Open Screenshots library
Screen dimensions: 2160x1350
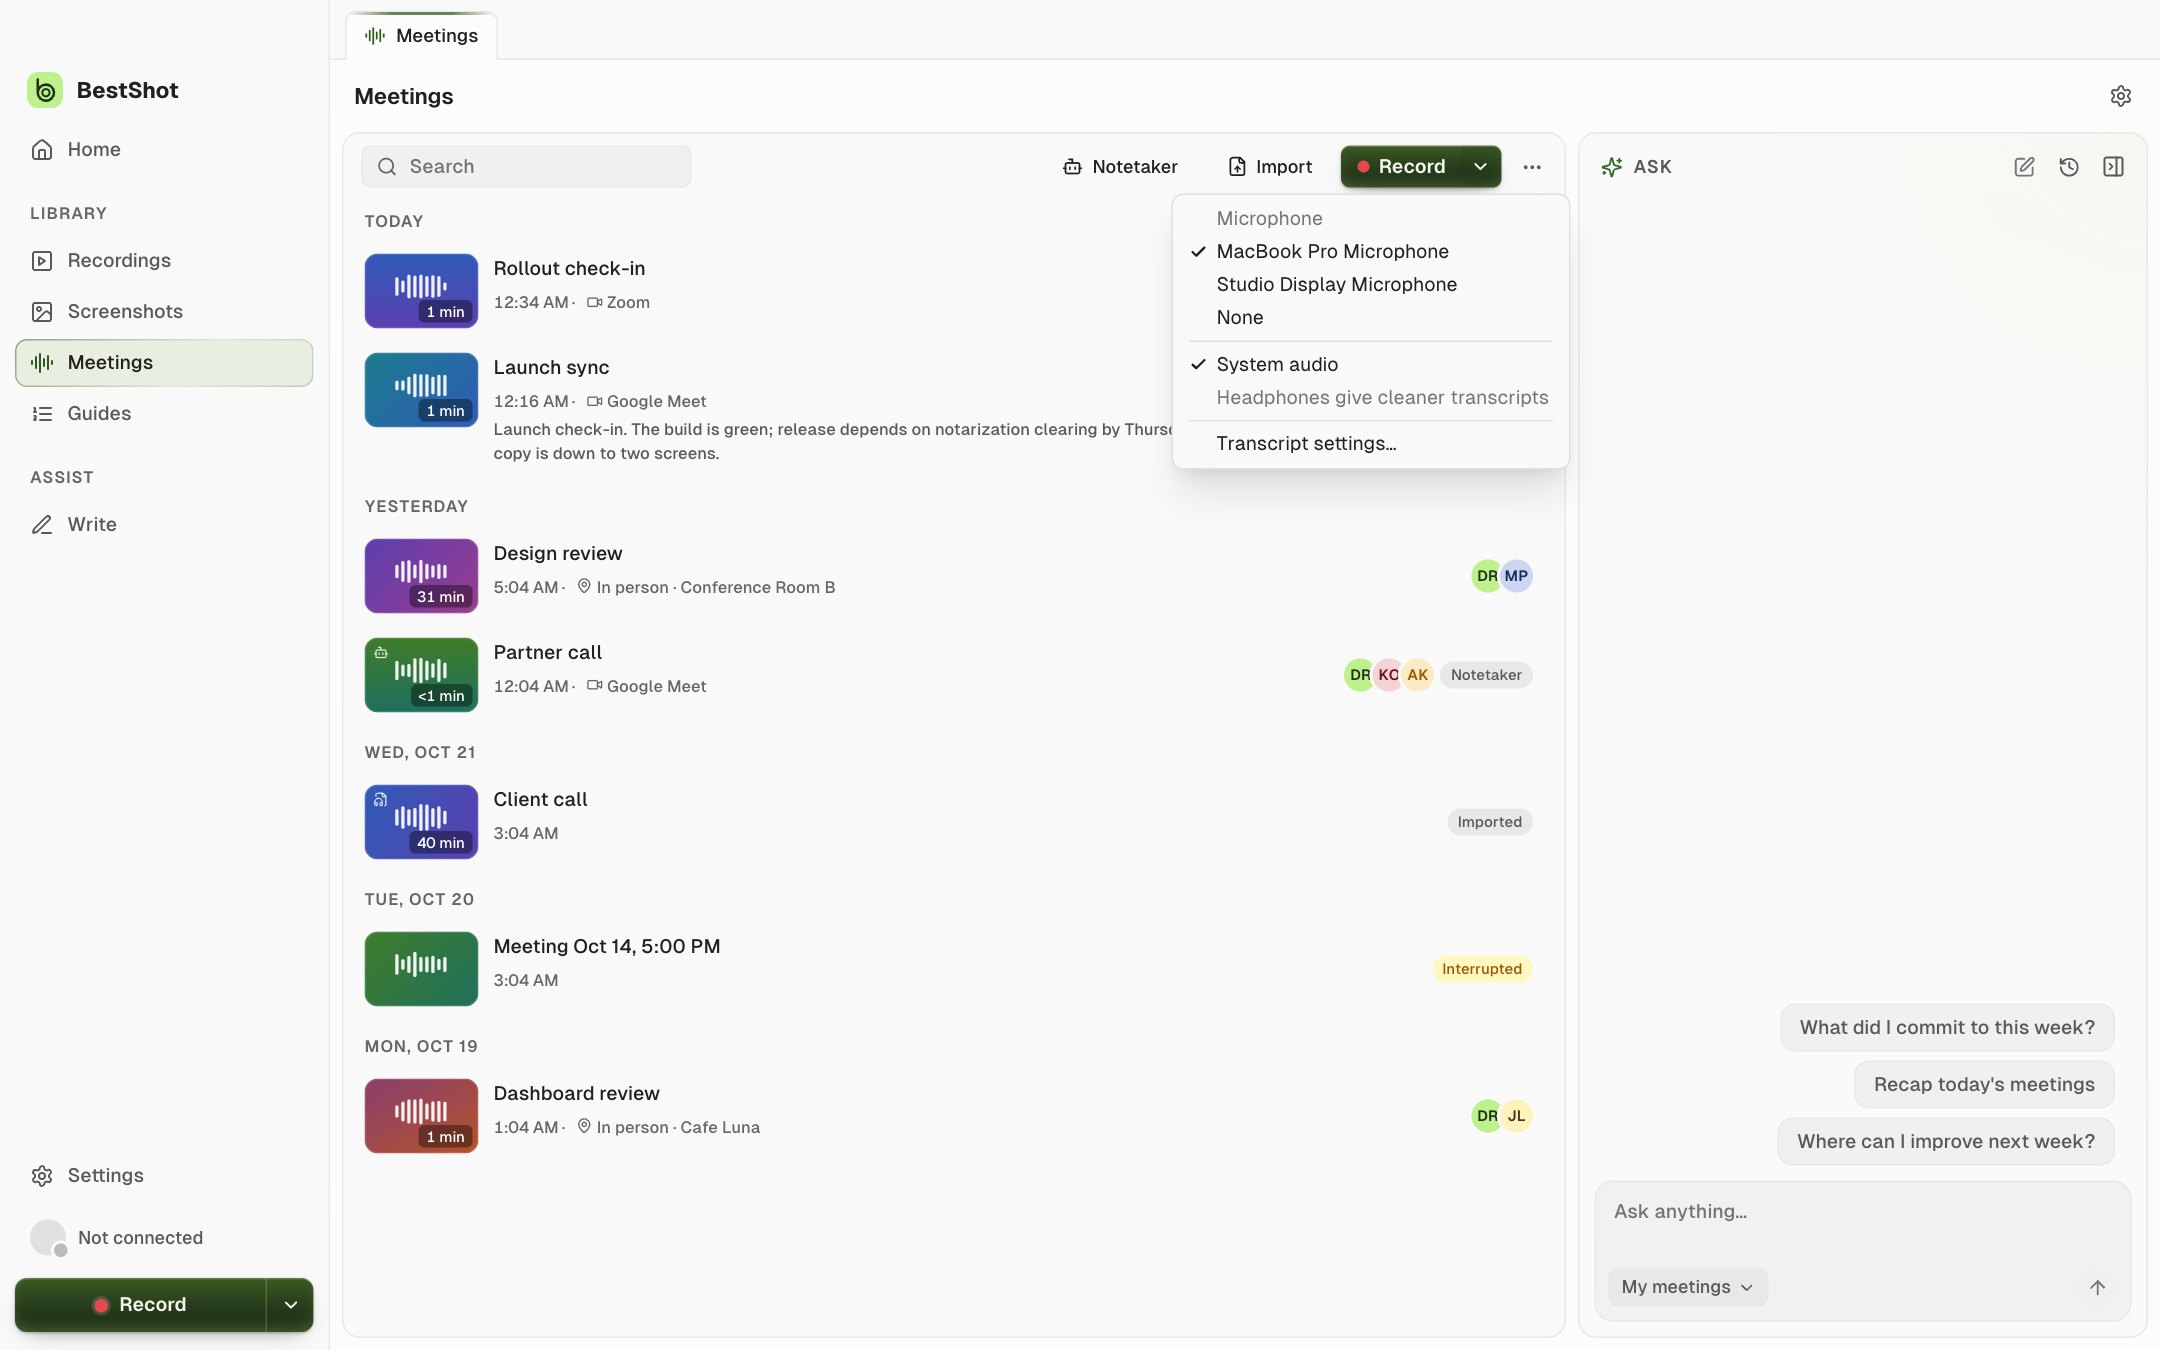[164, 311]
